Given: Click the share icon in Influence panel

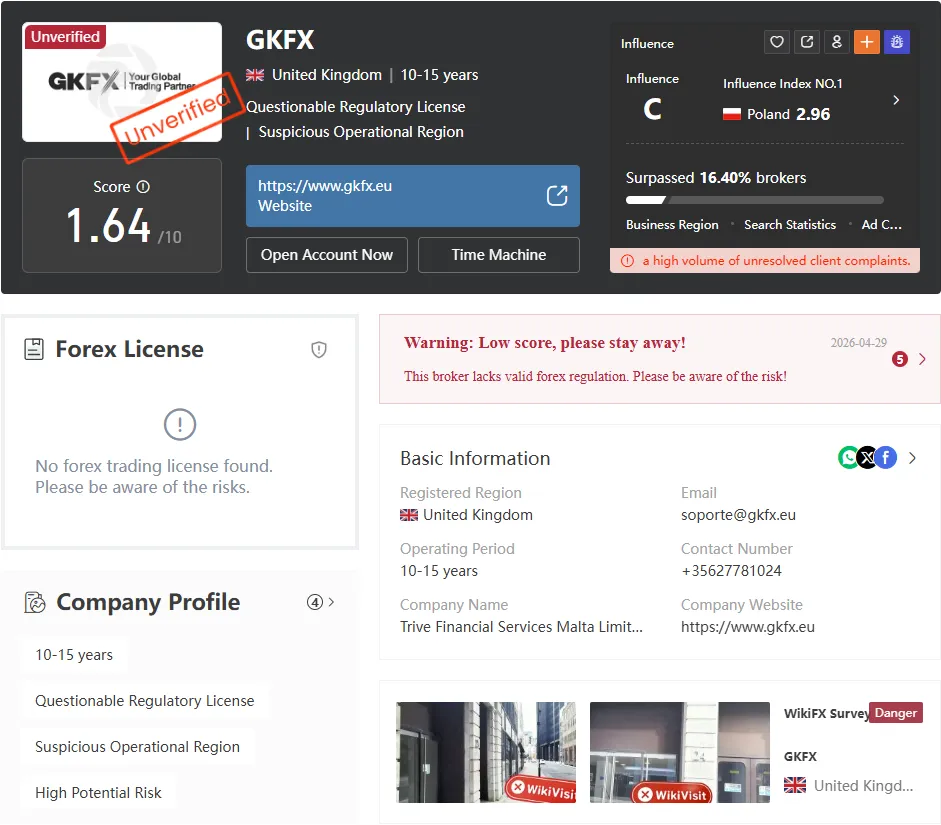Looking at the screenshot, I should point(807,42).
